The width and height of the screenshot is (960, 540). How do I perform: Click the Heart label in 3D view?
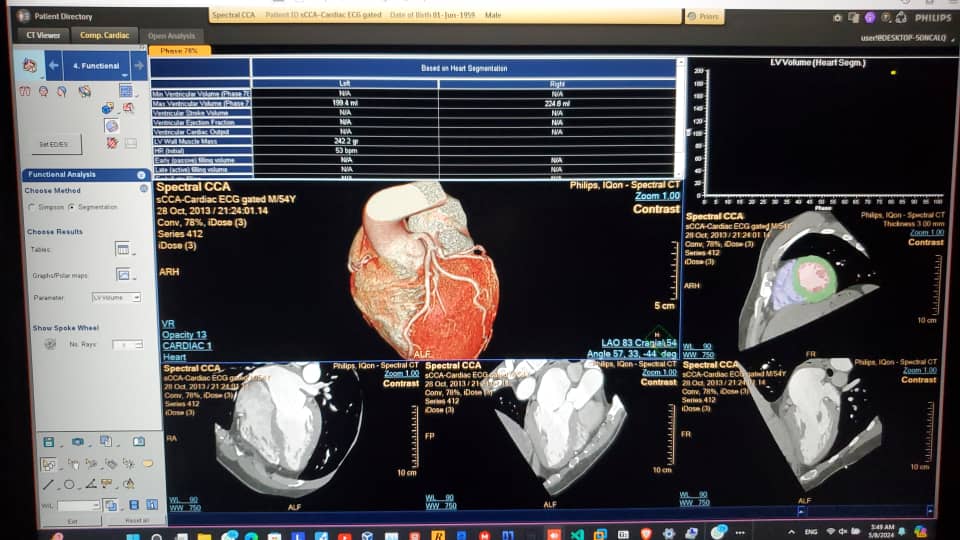point(174,357)
